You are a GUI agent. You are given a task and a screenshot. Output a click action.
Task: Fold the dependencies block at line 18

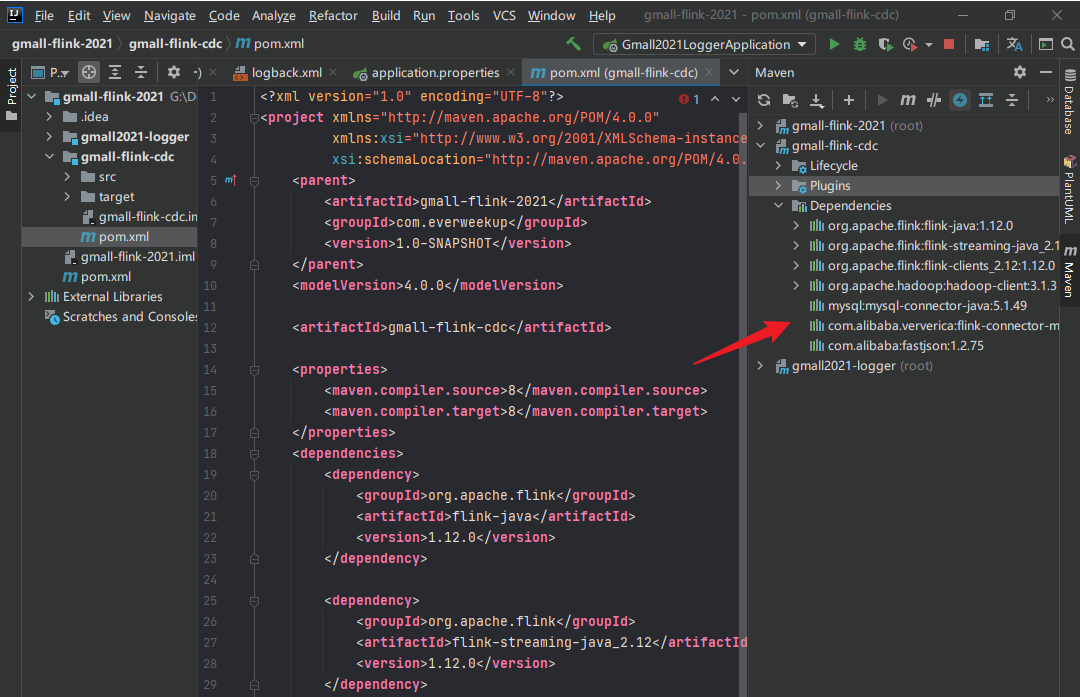click(x=254, y=454)
